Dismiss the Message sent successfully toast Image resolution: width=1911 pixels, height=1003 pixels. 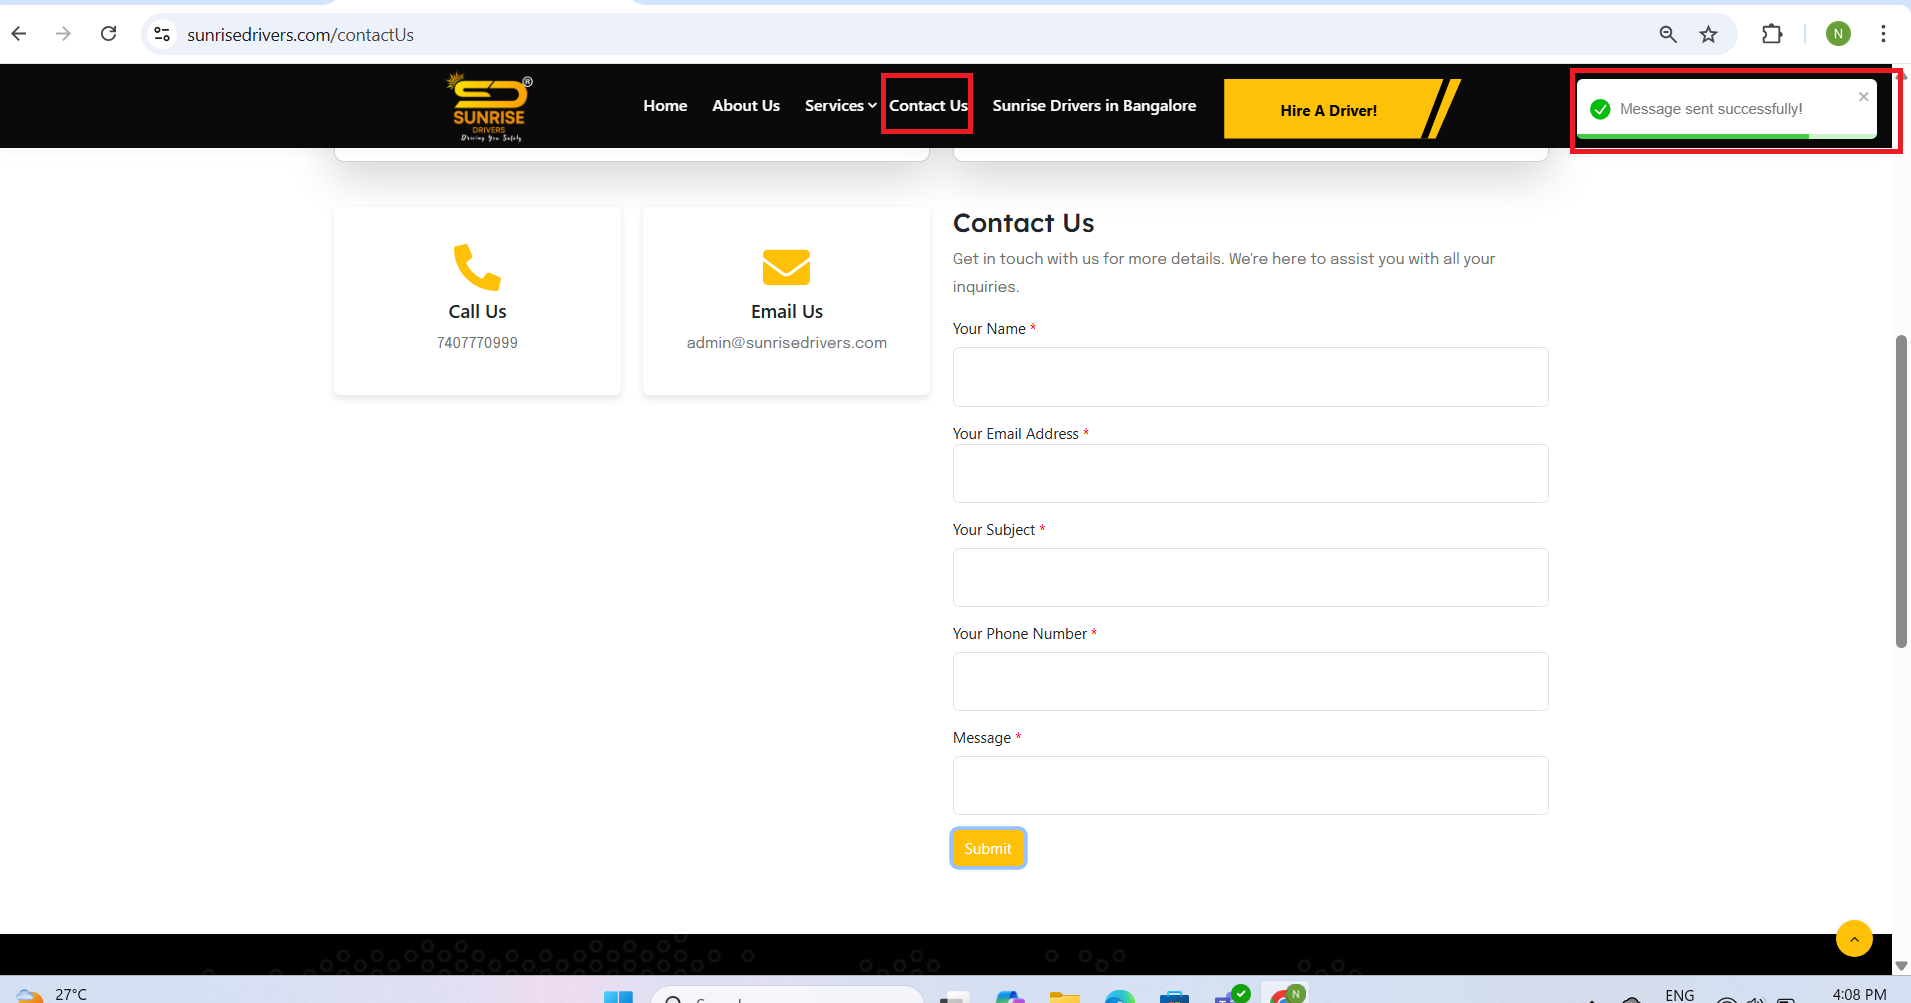click(x=1863, y=97)
